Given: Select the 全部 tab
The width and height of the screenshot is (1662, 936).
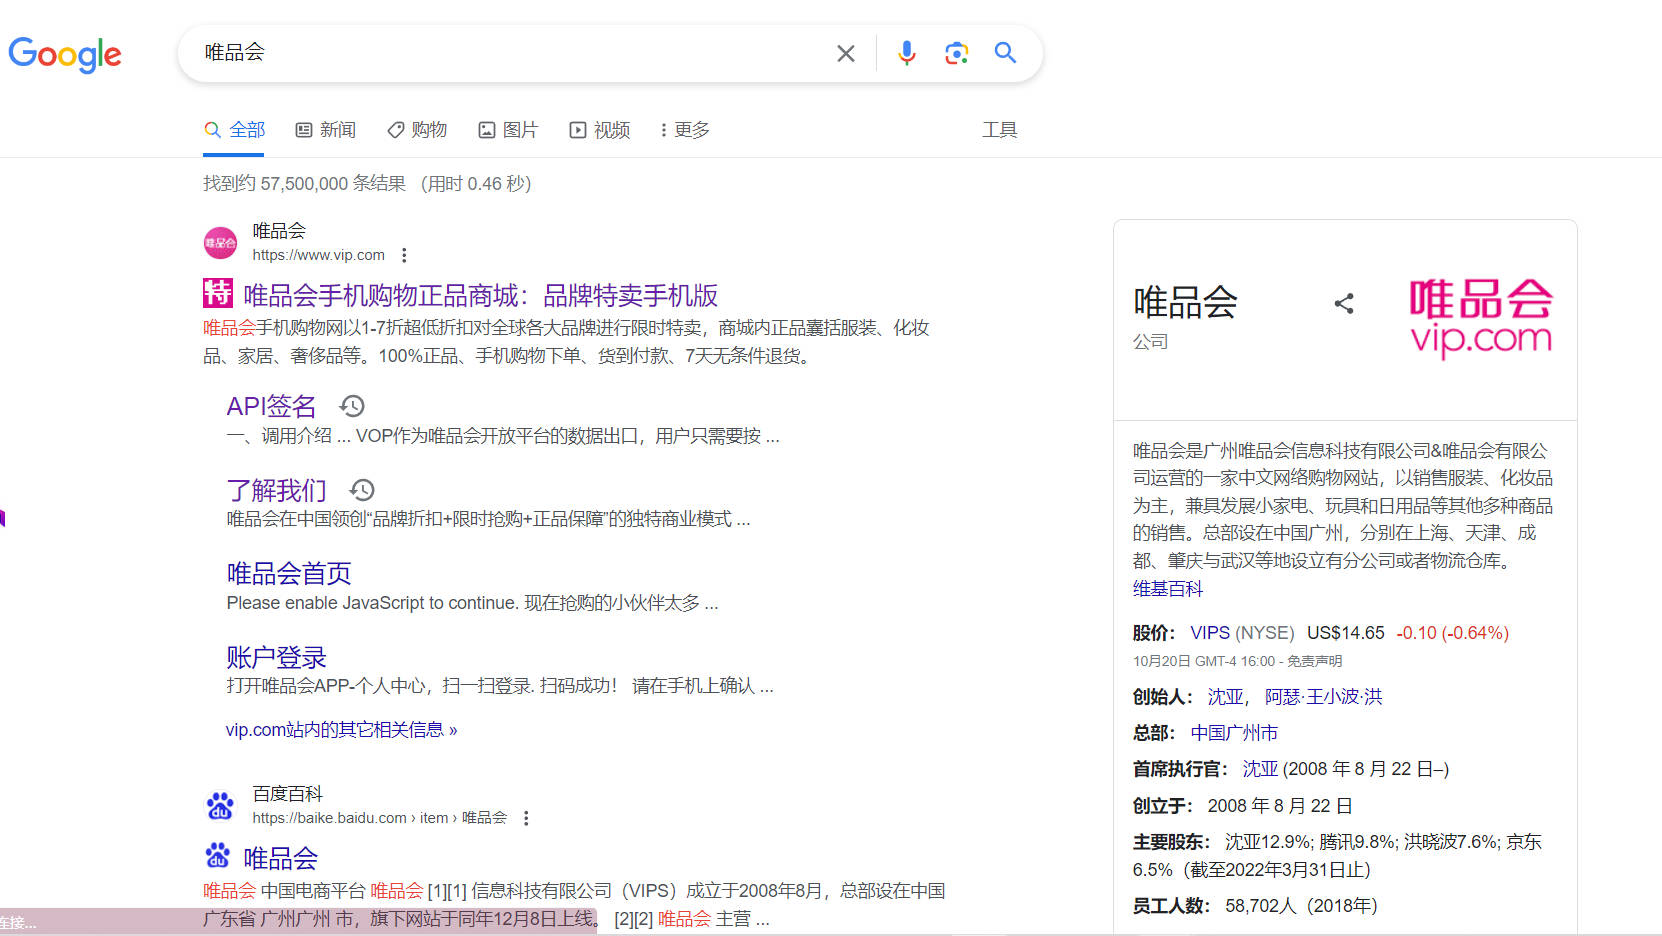Looking at the screenshot, I should point(234,130).
